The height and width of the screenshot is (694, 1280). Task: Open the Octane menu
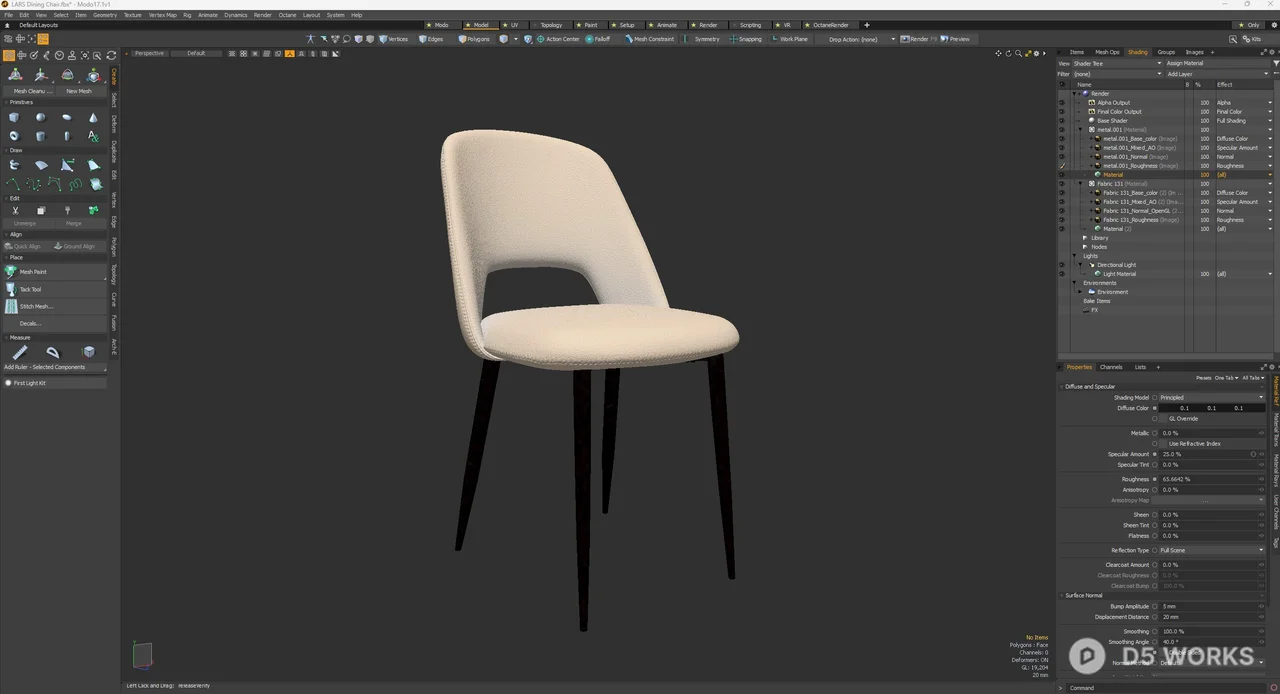pos(287,15)
